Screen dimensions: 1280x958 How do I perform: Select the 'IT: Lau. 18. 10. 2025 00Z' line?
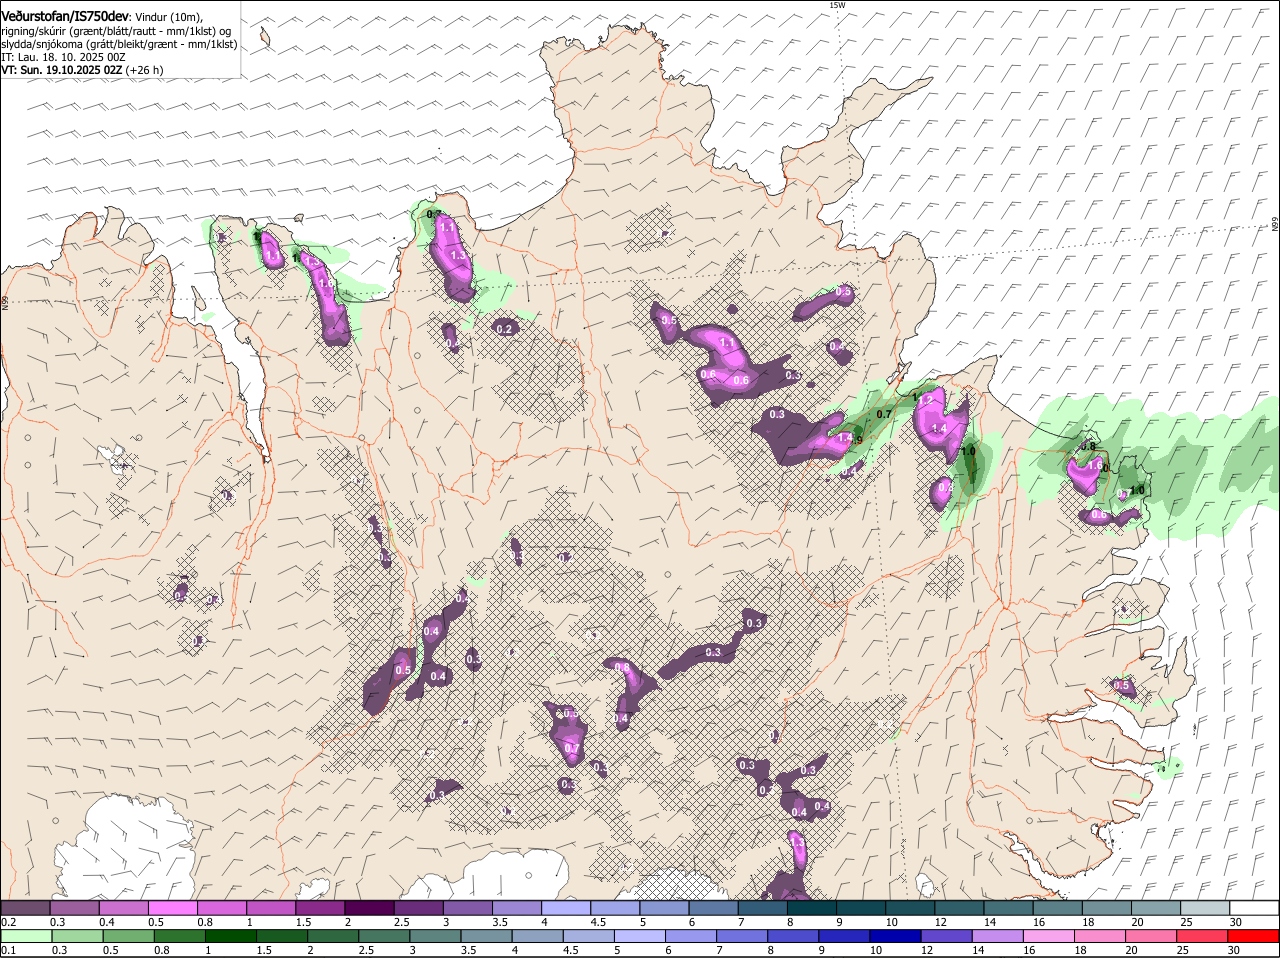(63, 57)
